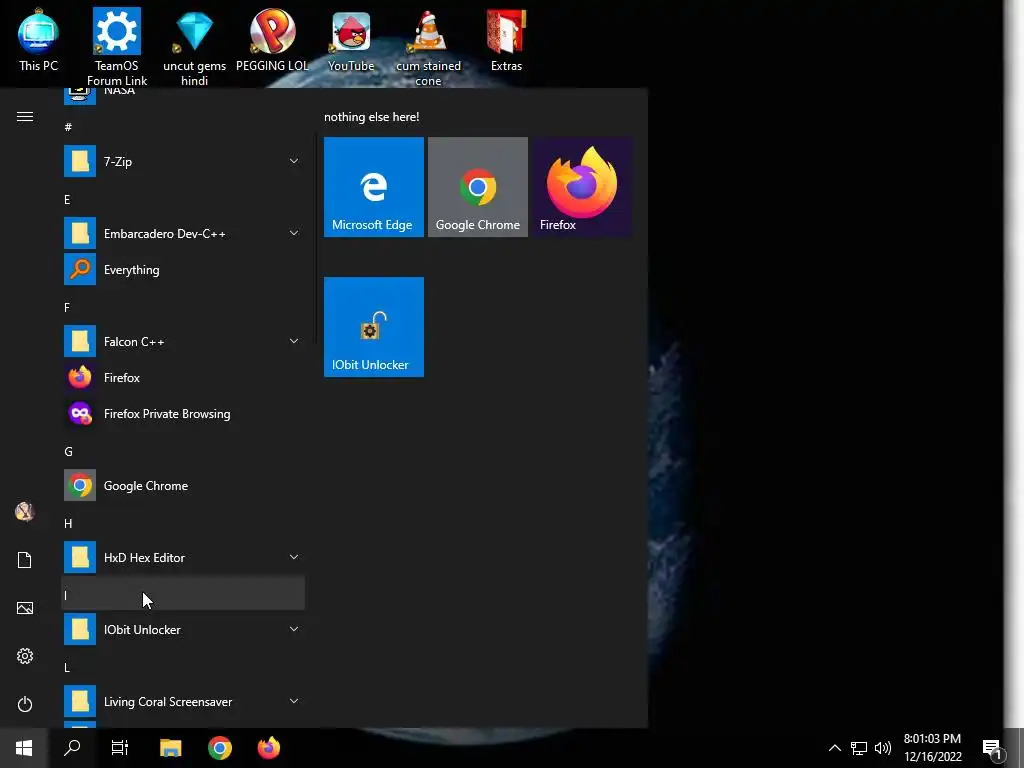Open Action Center notifications icon
The height and width of the screenshot is (768, 1024).
click(992, 748)
